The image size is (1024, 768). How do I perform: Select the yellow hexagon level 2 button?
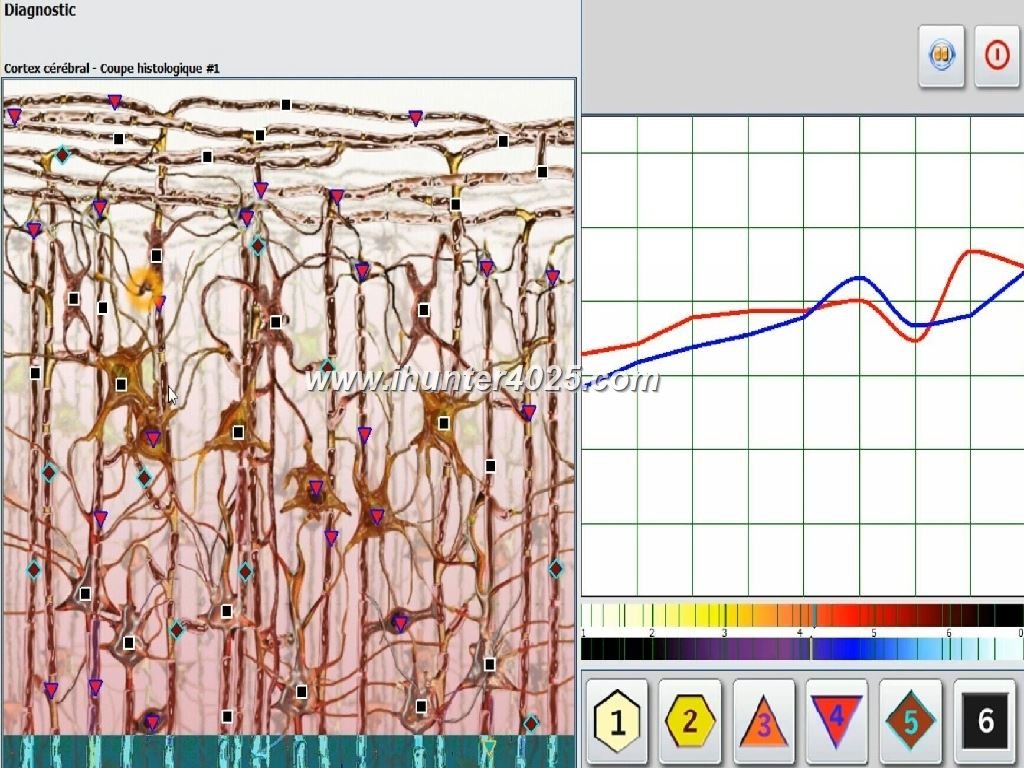[690, 721]
